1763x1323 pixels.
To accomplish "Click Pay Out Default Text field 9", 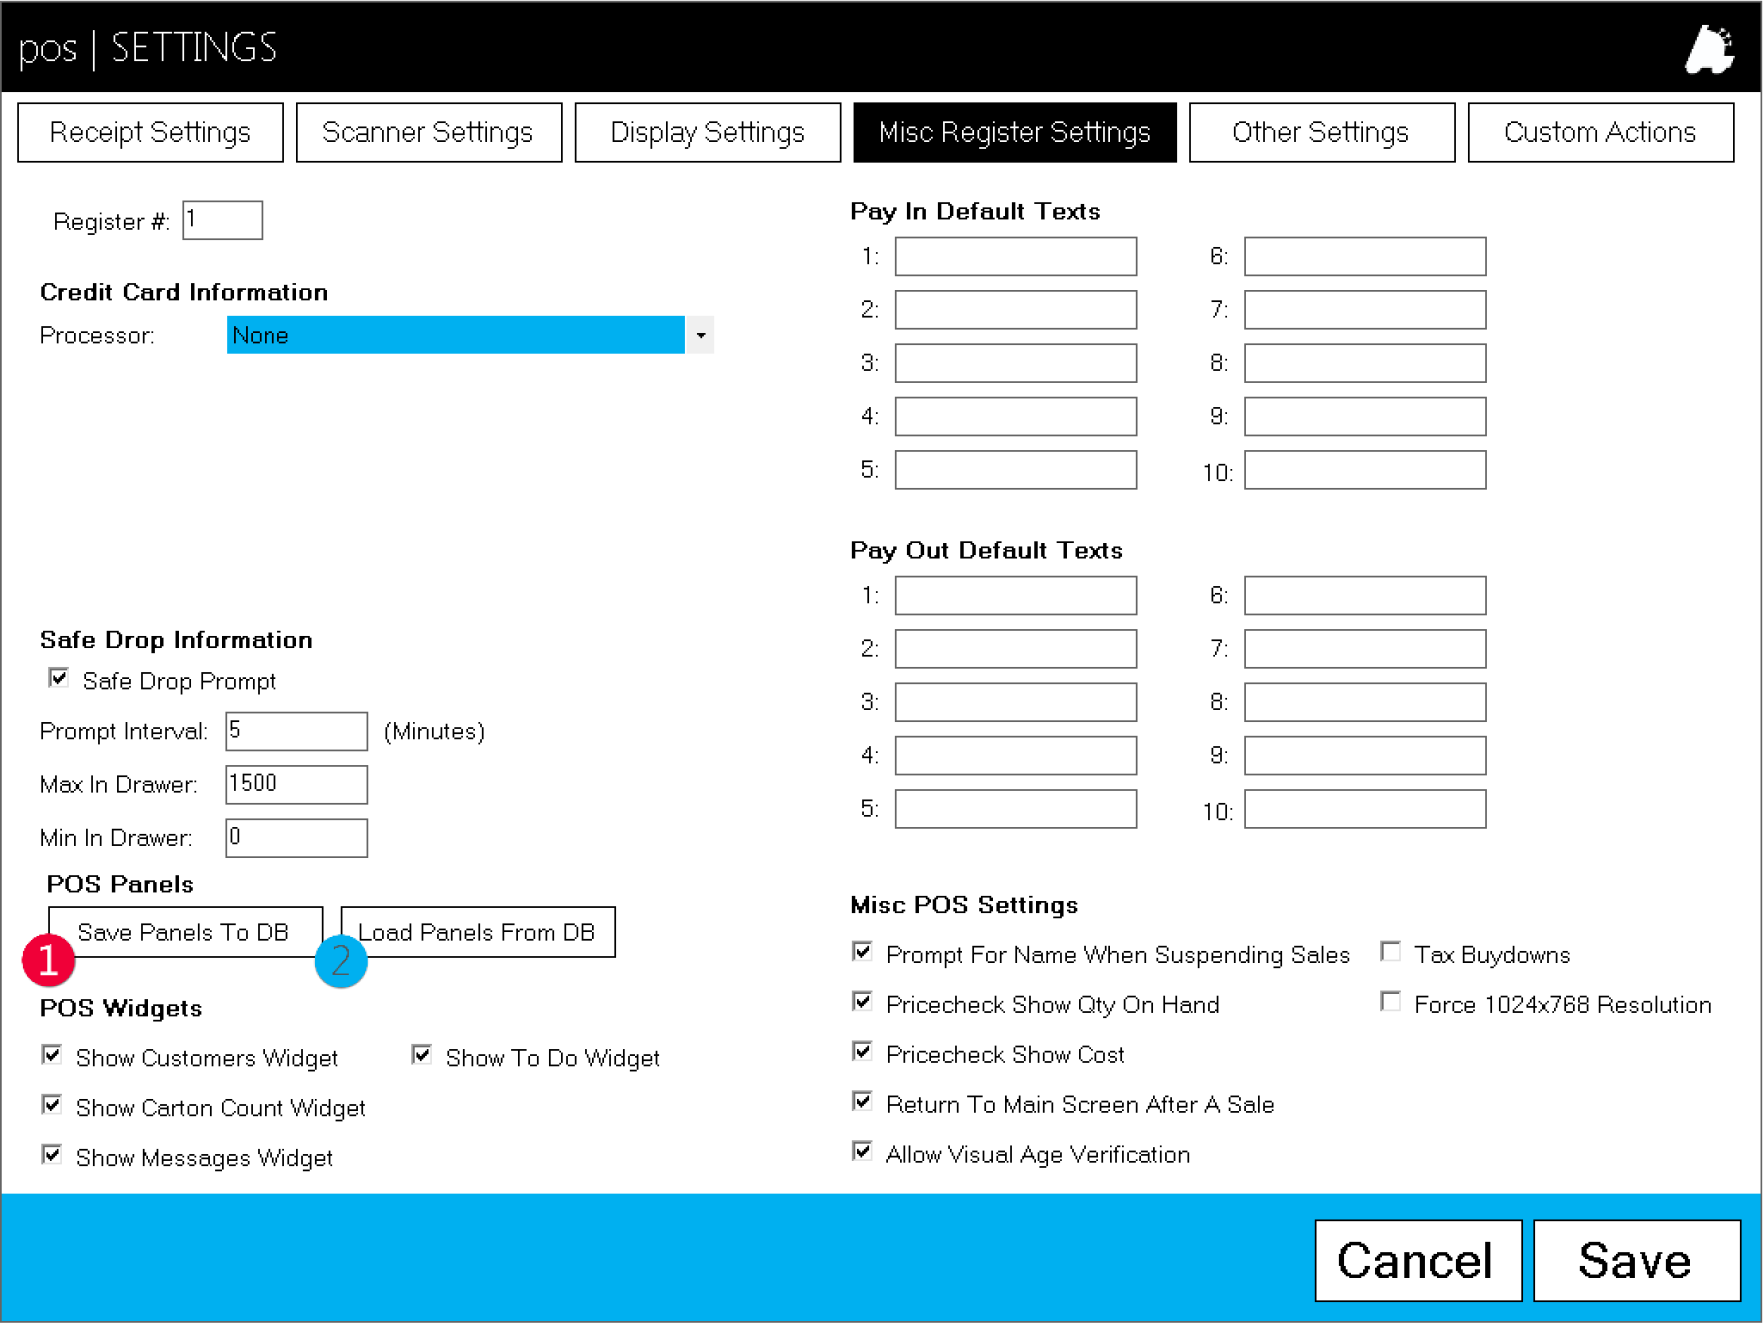I will click(1365, 755).
